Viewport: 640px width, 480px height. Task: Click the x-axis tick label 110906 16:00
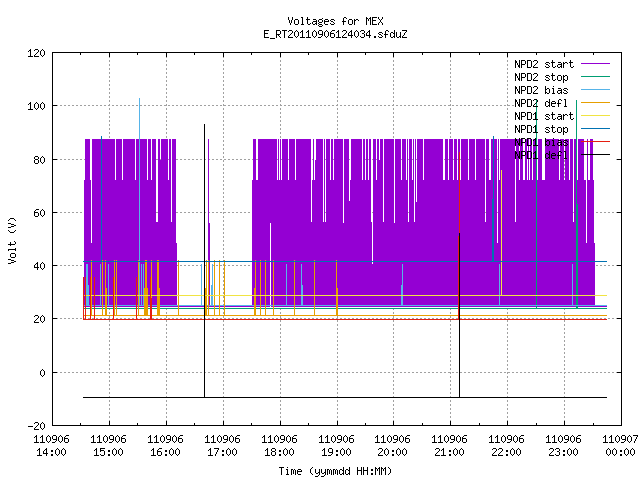tap(165, 446)
